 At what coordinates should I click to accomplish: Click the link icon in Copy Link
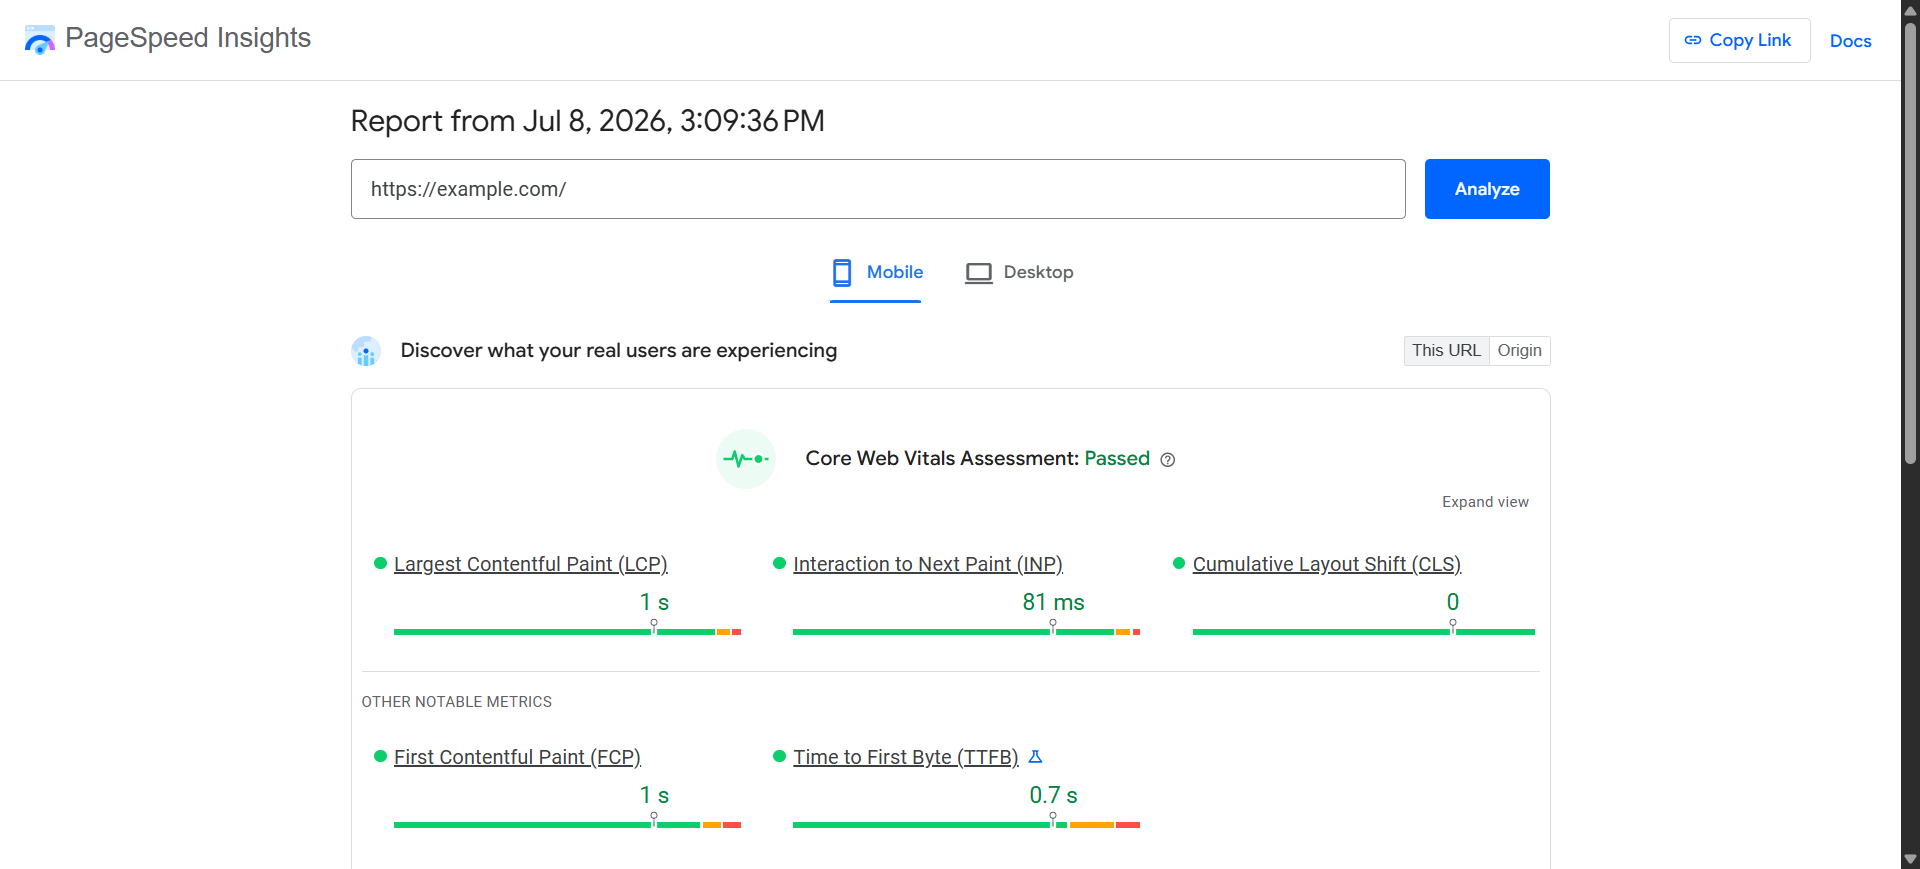1693,40
